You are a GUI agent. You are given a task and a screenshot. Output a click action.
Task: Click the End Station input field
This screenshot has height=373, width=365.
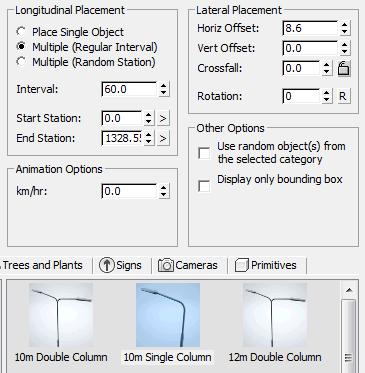[x=122, y=138]
